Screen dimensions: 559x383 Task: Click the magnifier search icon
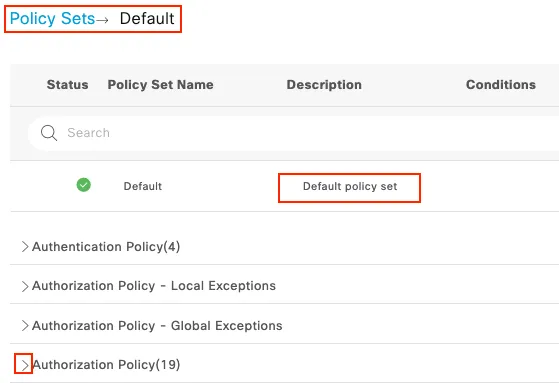pos(49,133)
